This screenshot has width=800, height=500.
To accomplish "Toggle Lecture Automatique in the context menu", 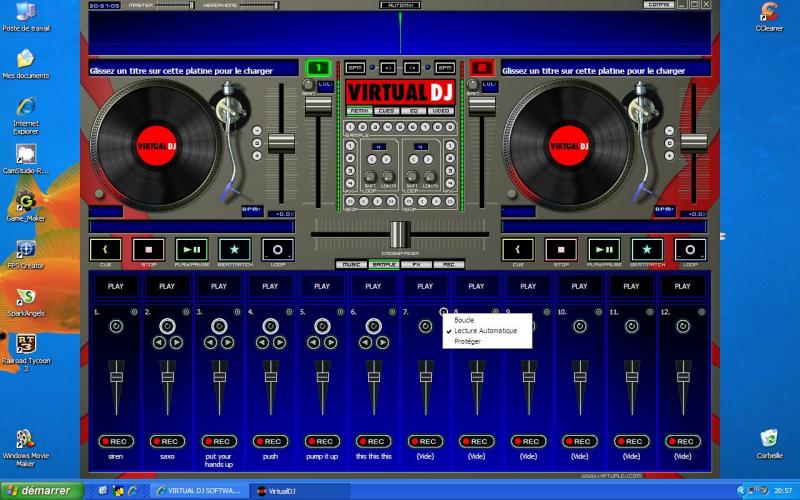I will 486,330.
